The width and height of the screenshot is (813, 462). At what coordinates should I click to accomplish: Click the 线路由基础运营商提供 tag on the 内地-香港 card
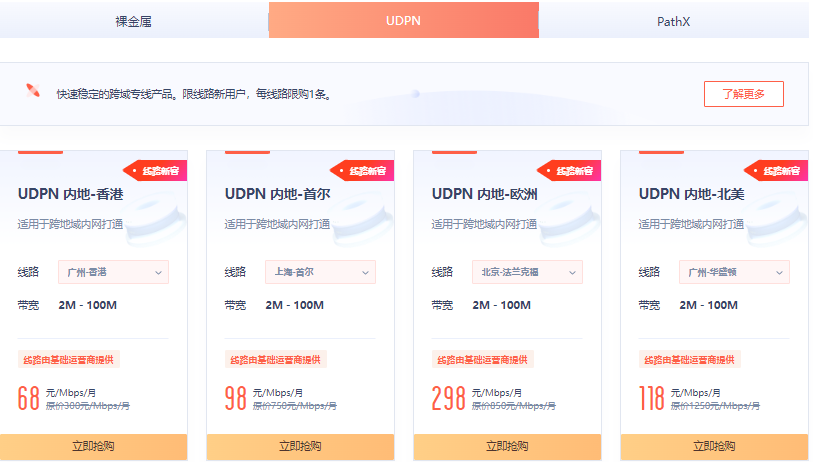68,359
